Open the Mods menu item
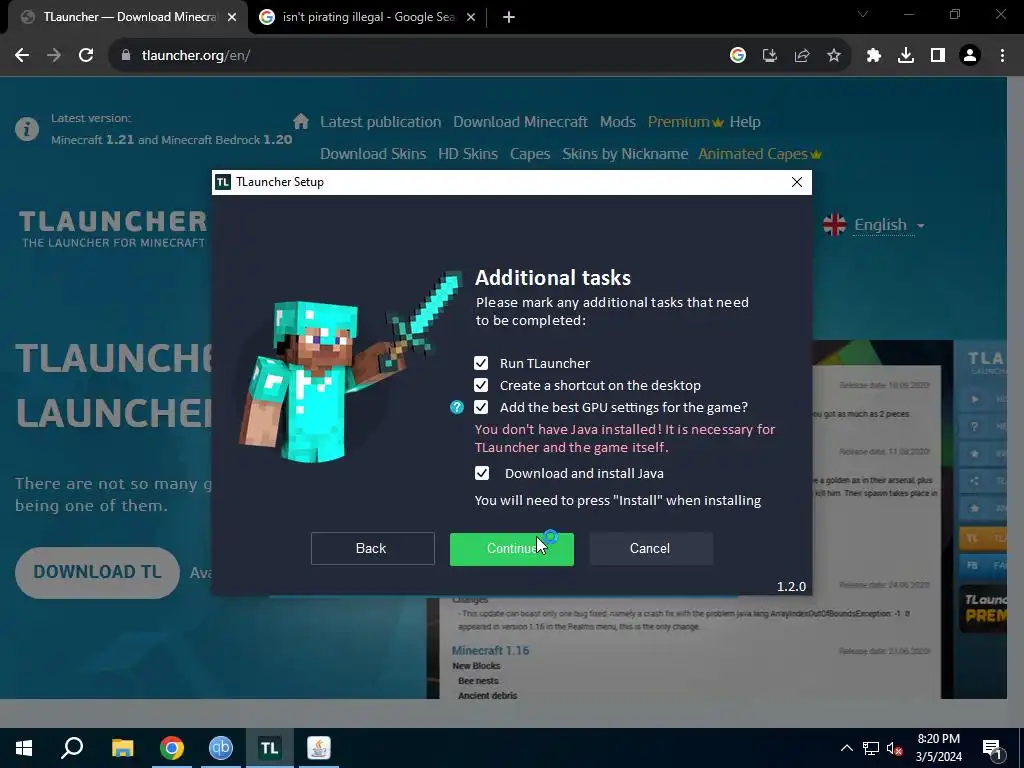1024x768 pixels. click(618, 122)
